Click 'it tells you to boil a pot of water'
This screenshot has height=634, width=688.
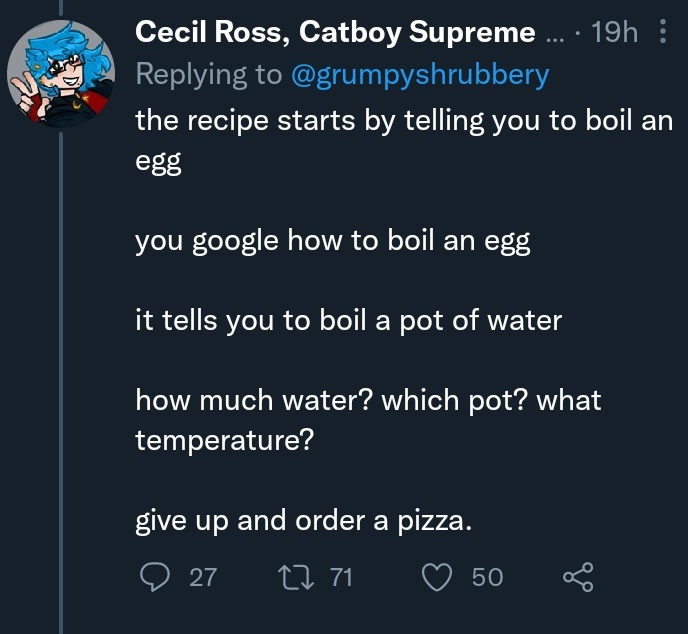point(348,321)
